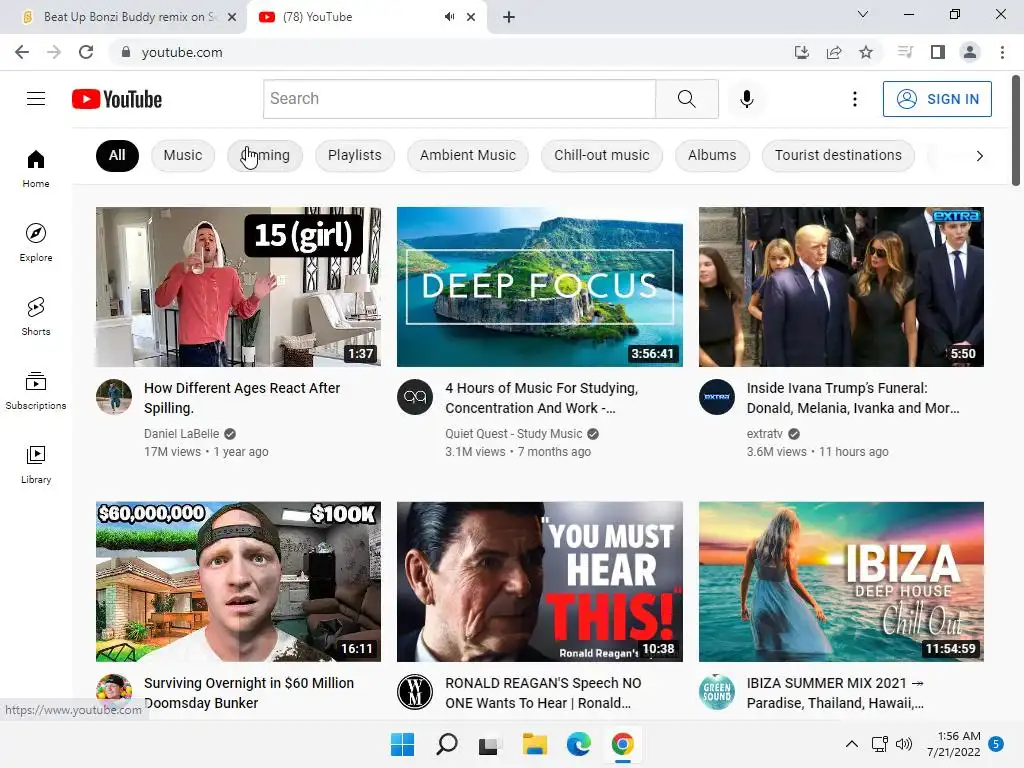1024x768 pixels.
Task: Click the extratv channel avatar
Action: coord(716,396)
